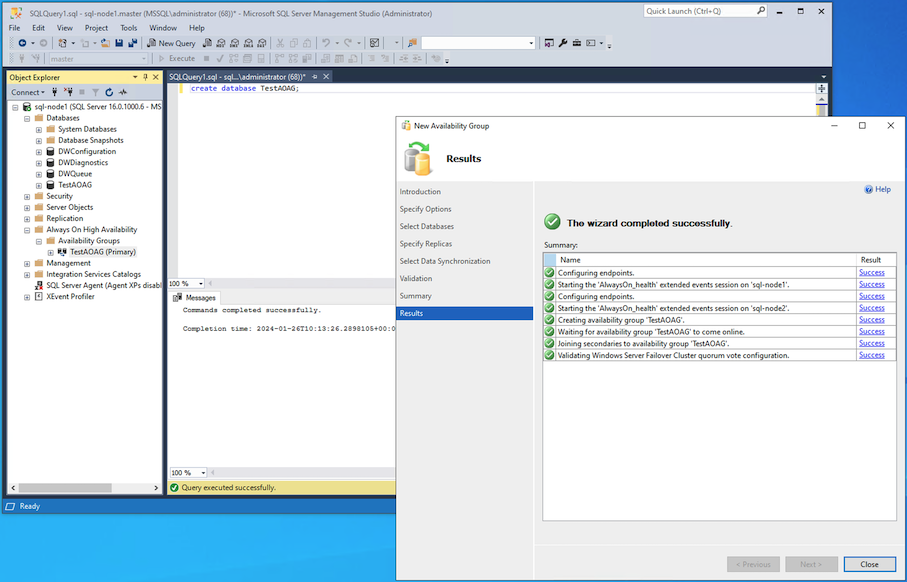
Task: Click the DAX query icon
Action: [262, 43]
